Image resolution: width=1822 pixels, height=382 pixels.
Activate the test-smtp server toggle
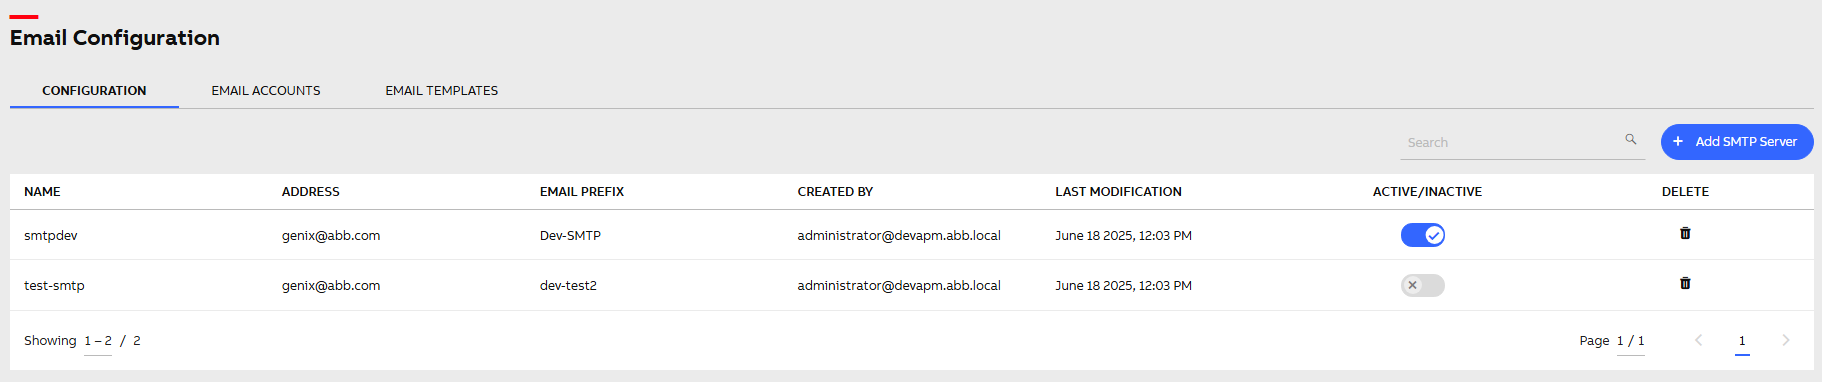[x=1422, y=285]
